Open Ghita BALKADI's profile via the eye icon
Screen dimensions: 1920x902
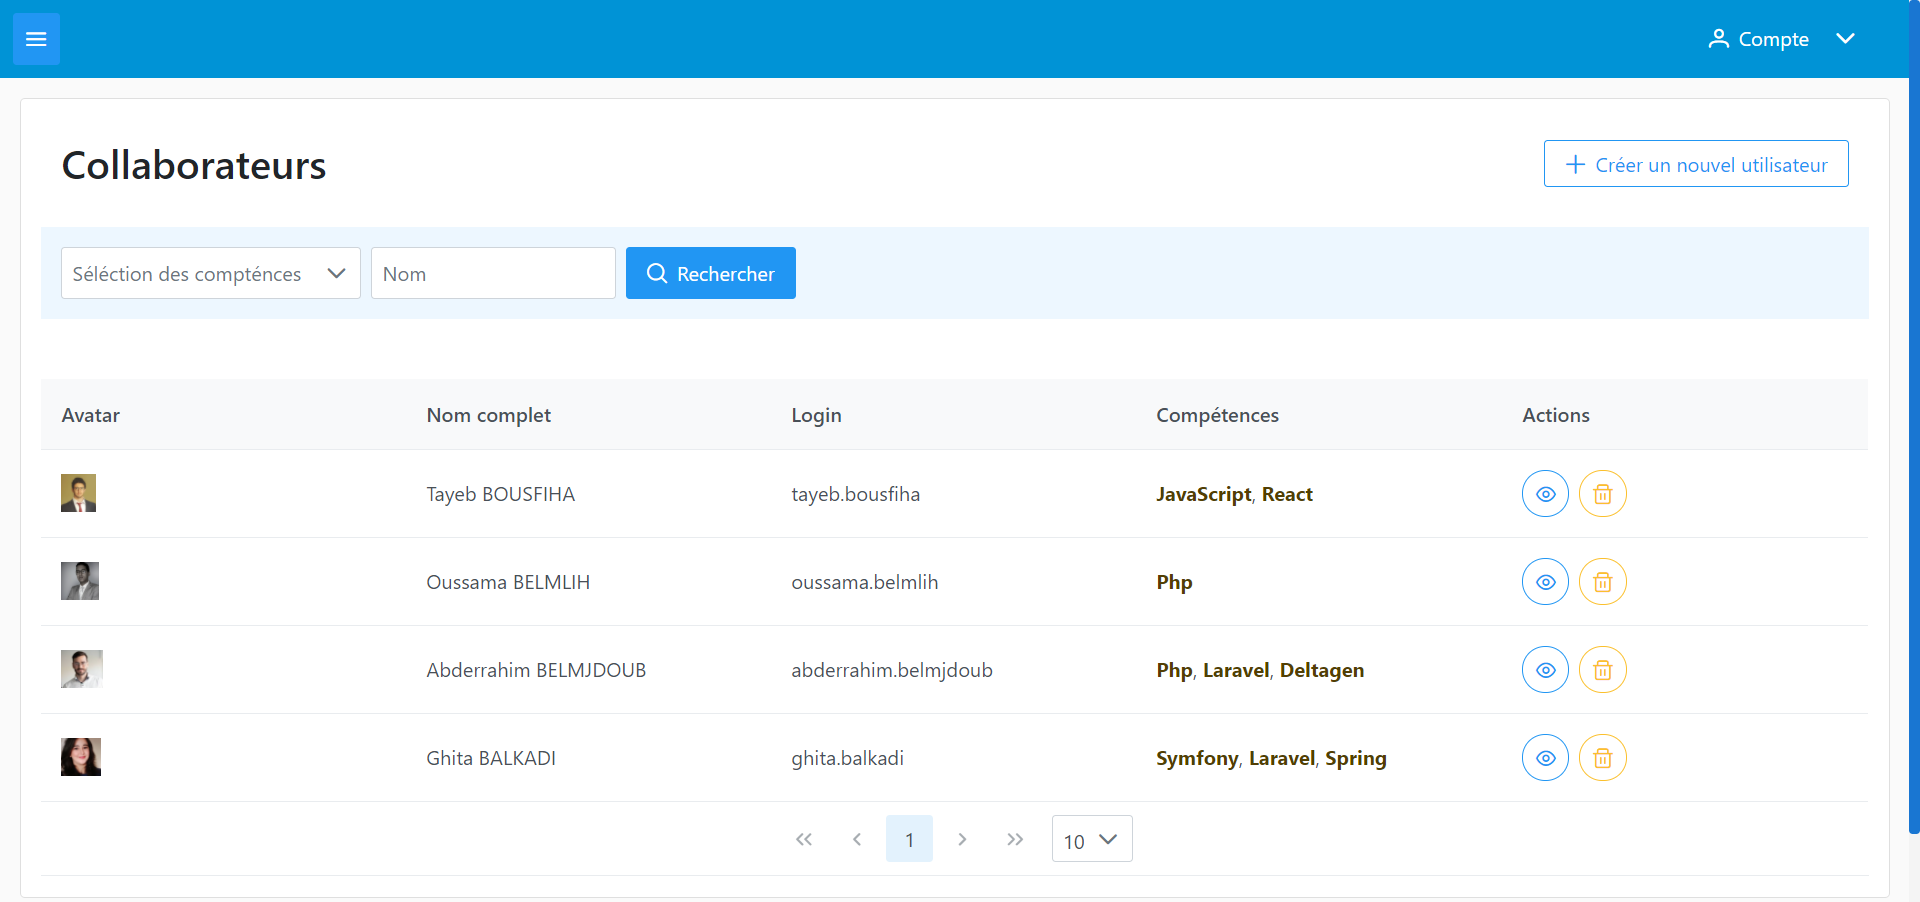pos(1545,757)
